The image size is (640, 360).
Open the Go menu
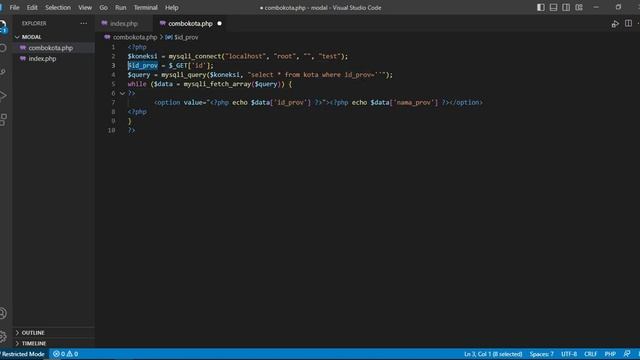pyautogui.click(x=104, y=7)
